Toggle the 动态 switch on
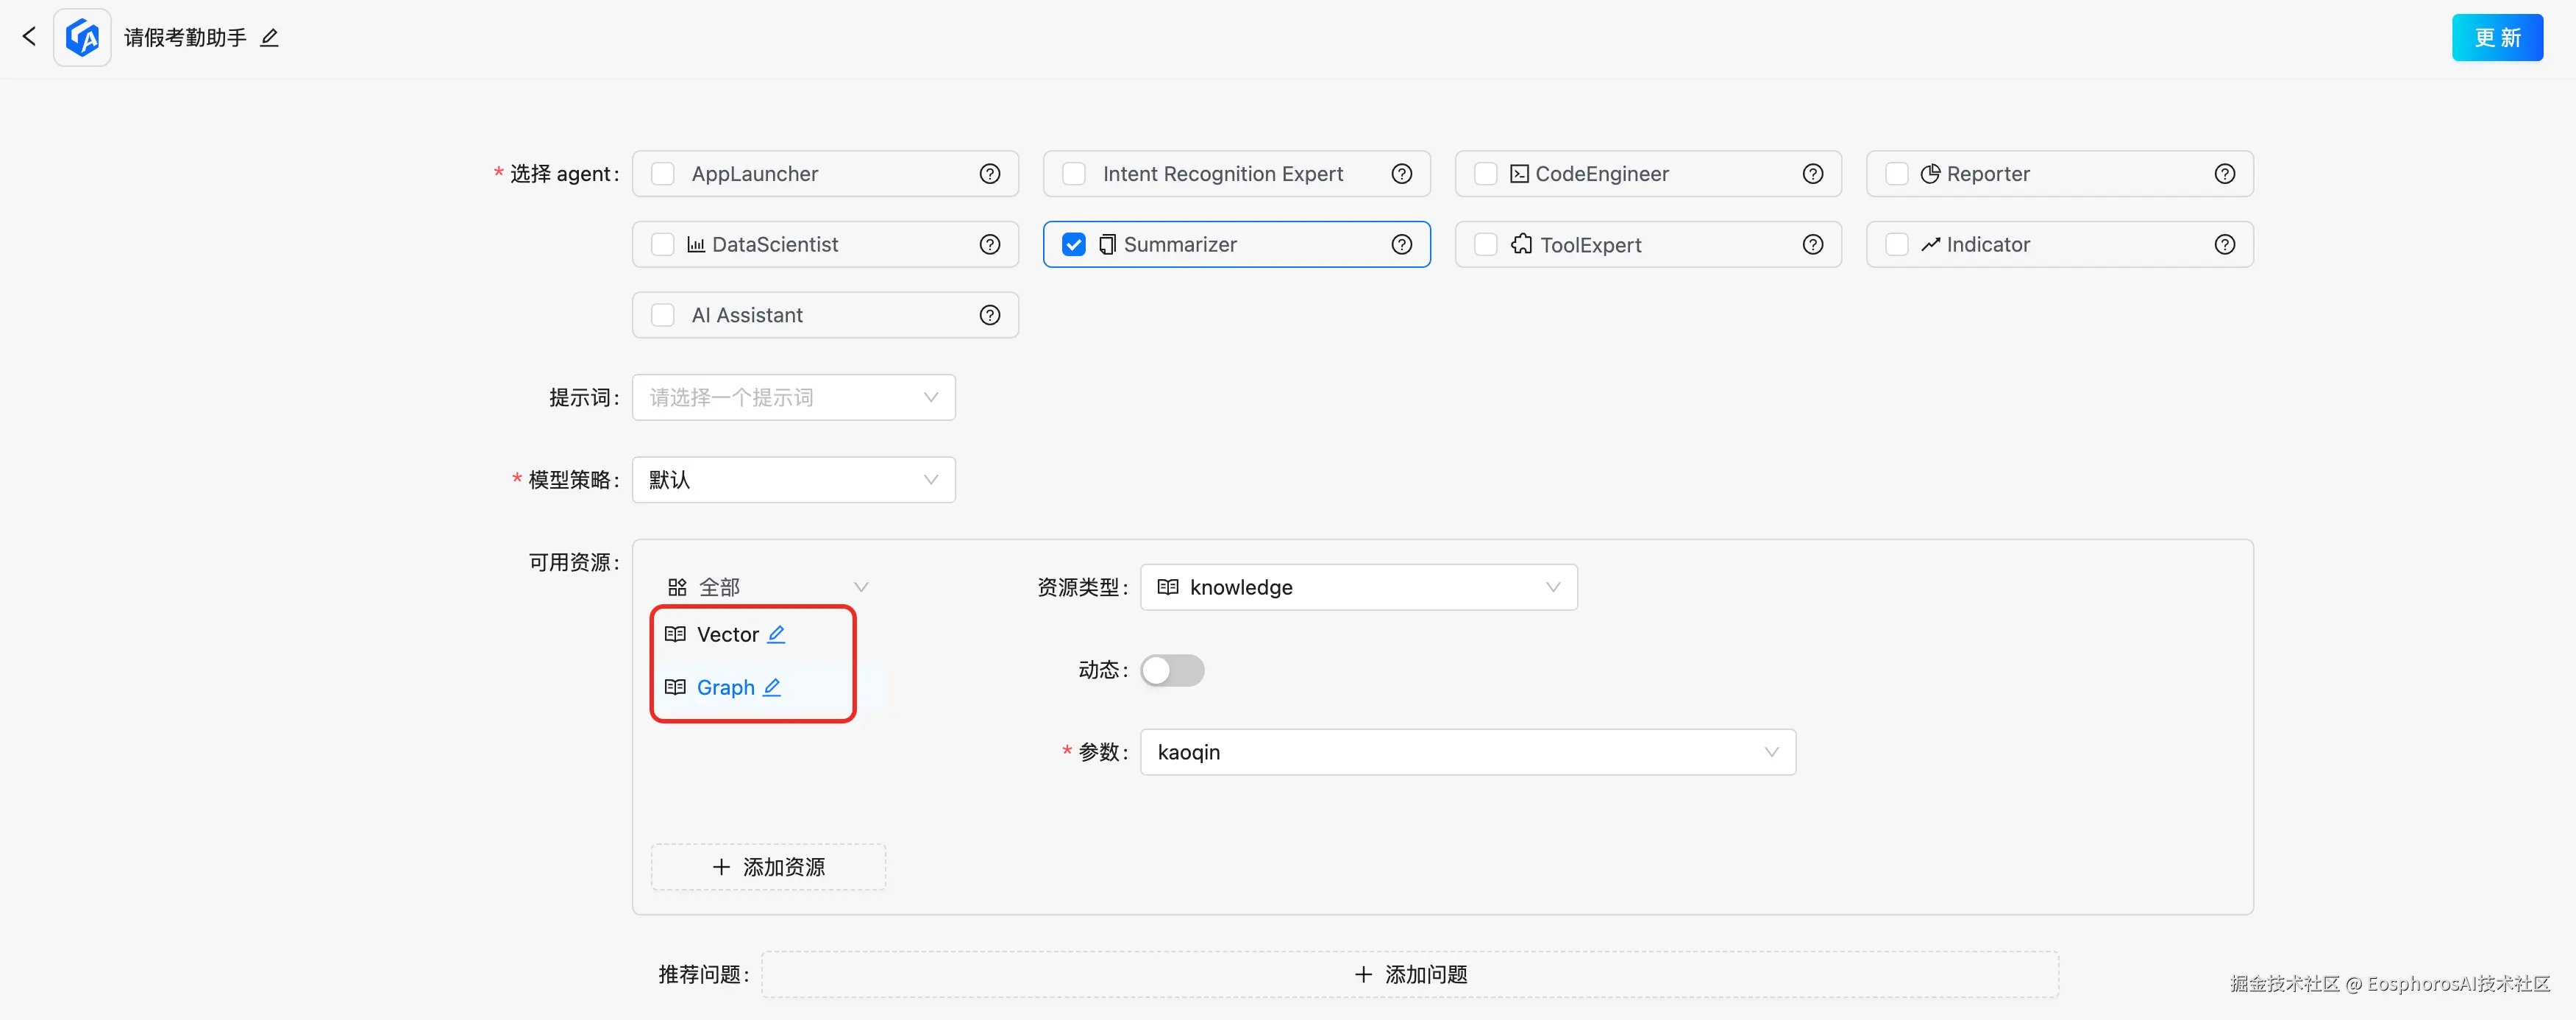Screen dimensions: 2576x1020 click(x=1172, y=670)
